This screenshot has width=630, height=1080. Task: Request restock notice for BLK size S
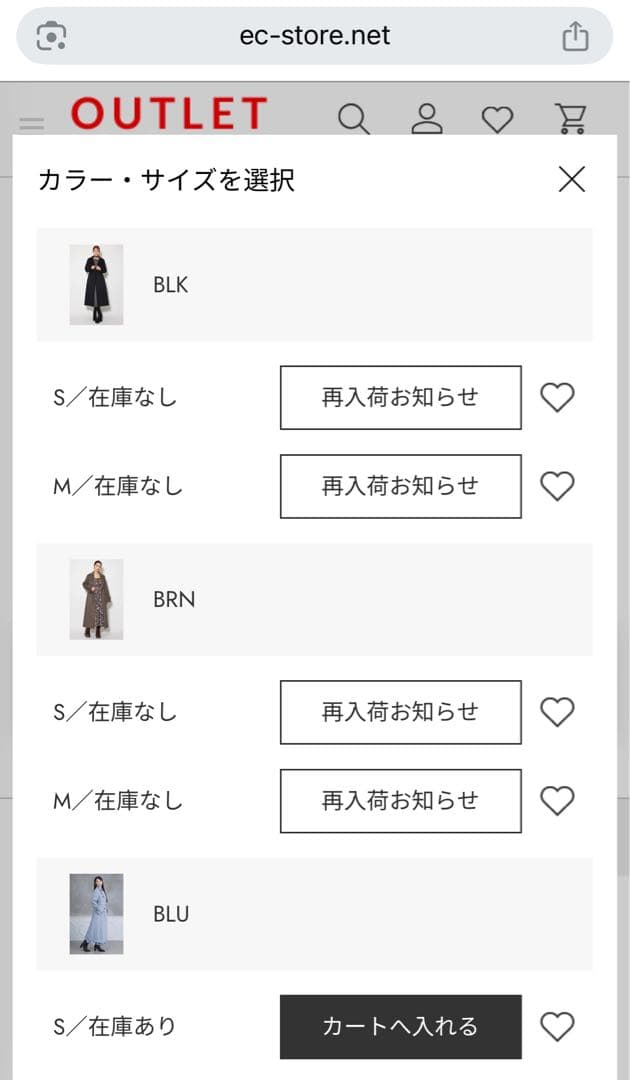coord(400,397)
